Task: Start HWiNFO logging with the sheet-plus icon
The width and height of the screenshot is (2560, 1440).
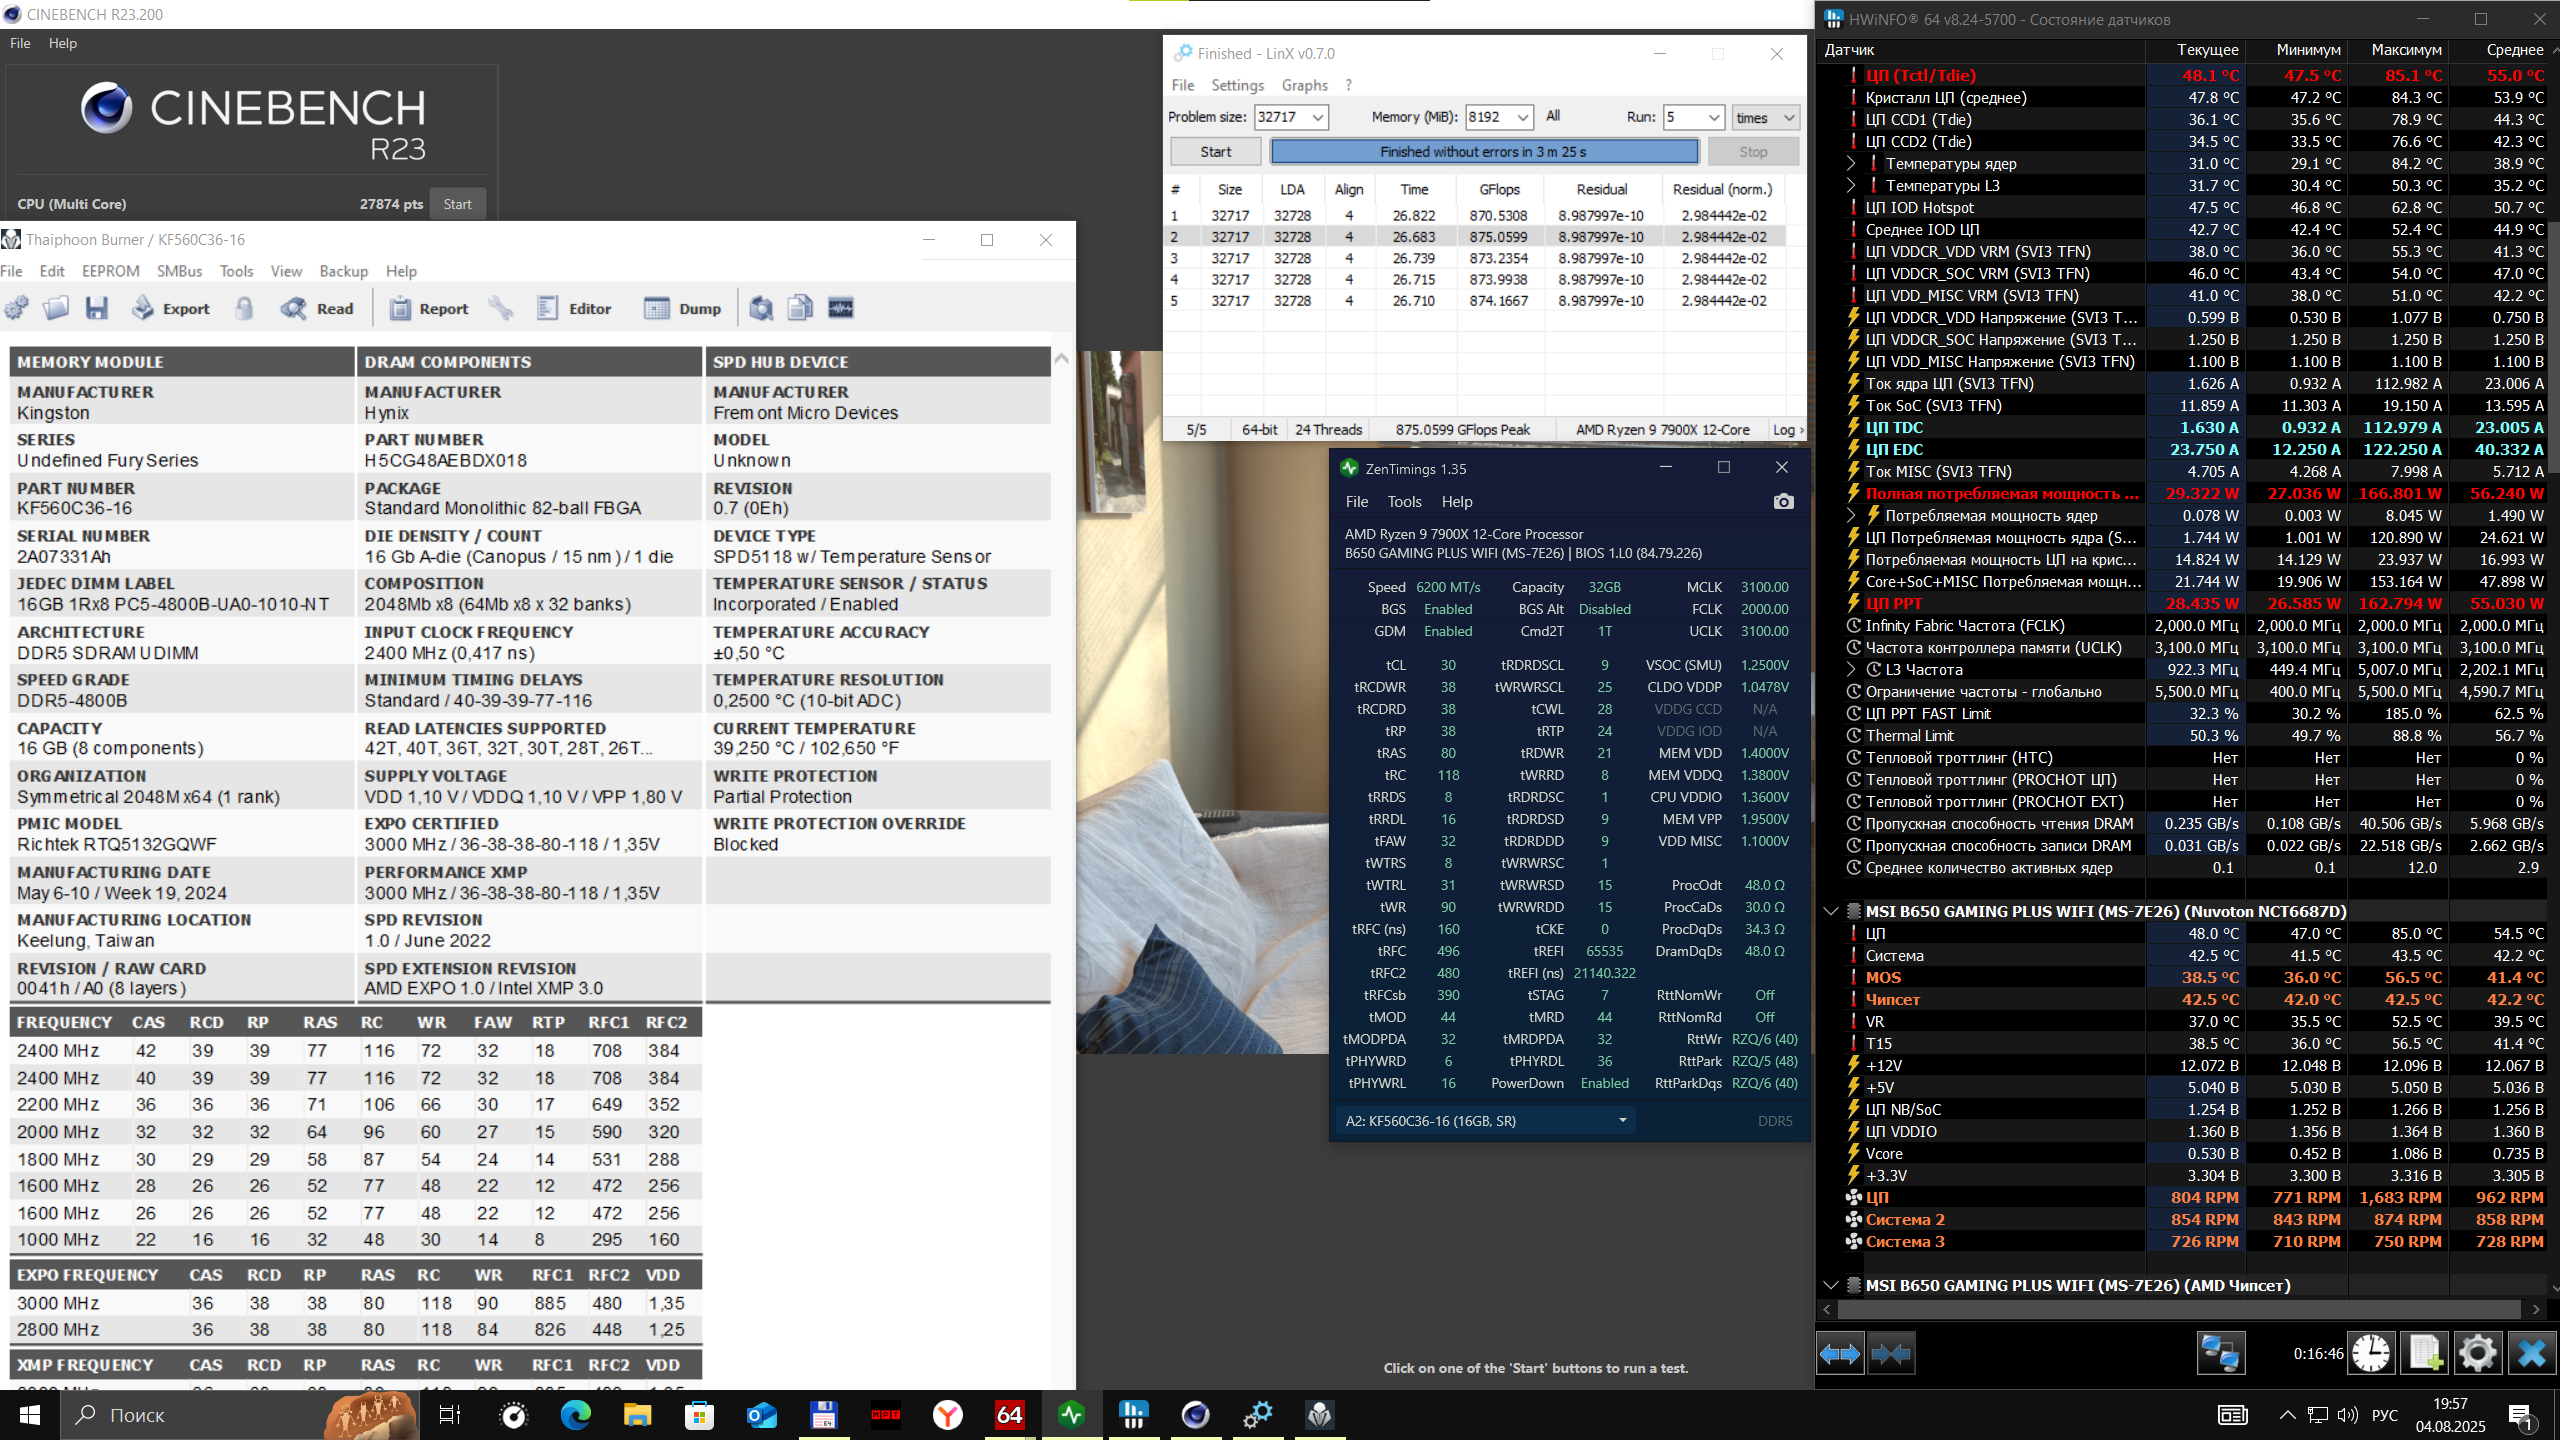Action: pyautogui.click(x=2425, y=1354)
